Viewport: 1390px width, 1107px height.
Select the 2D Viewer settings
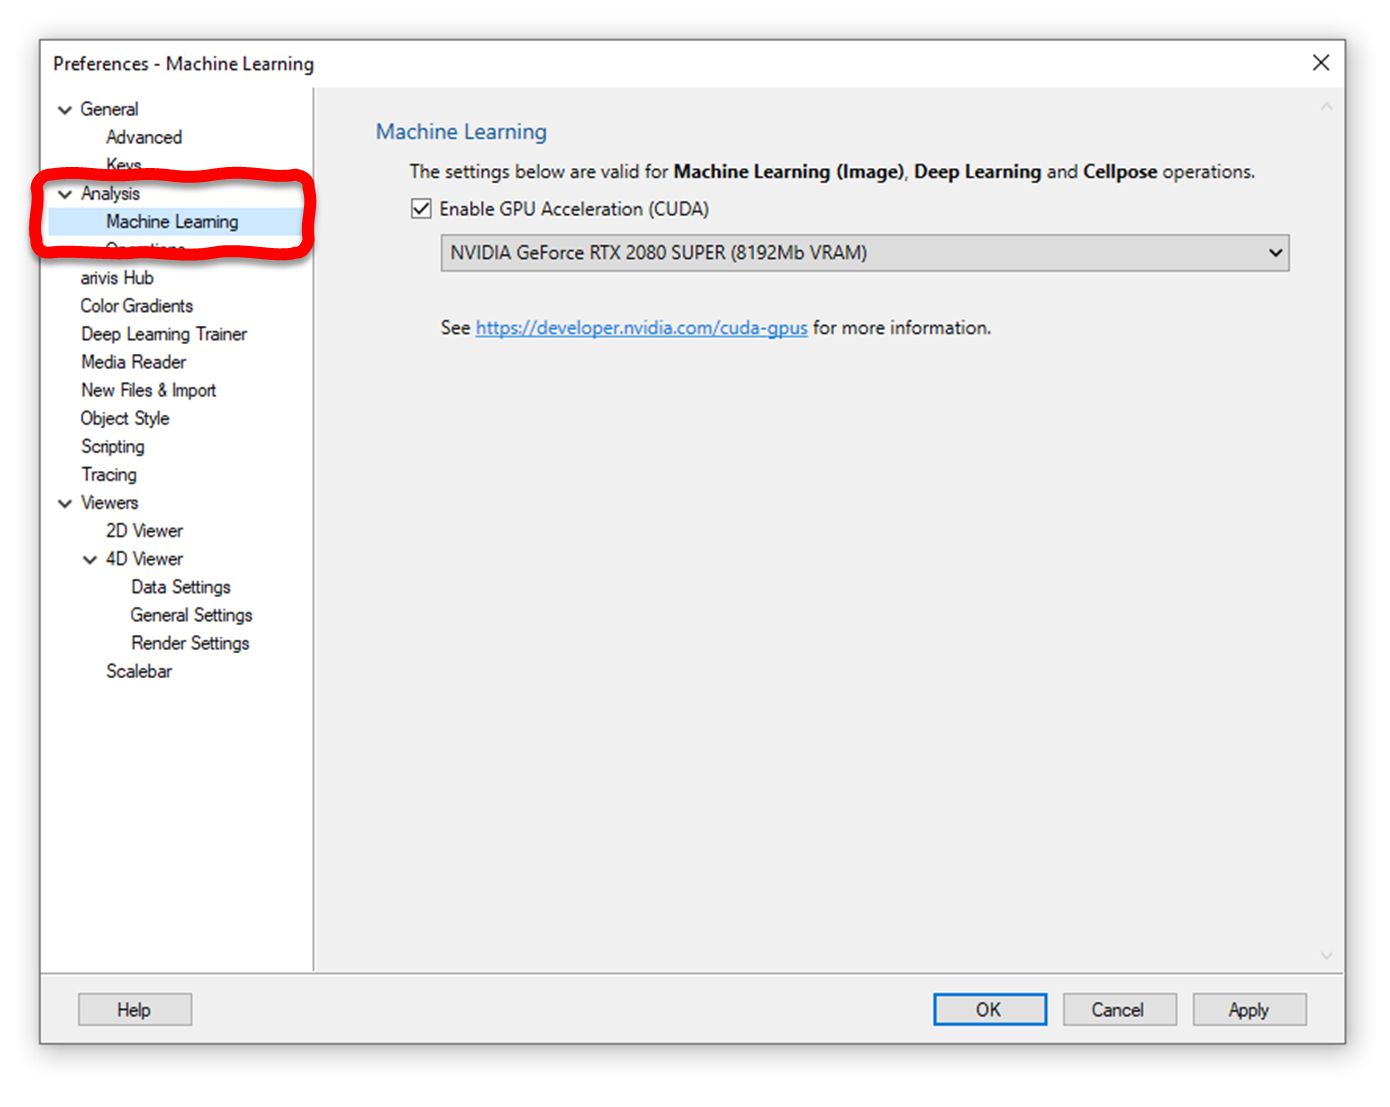(144, 530)
